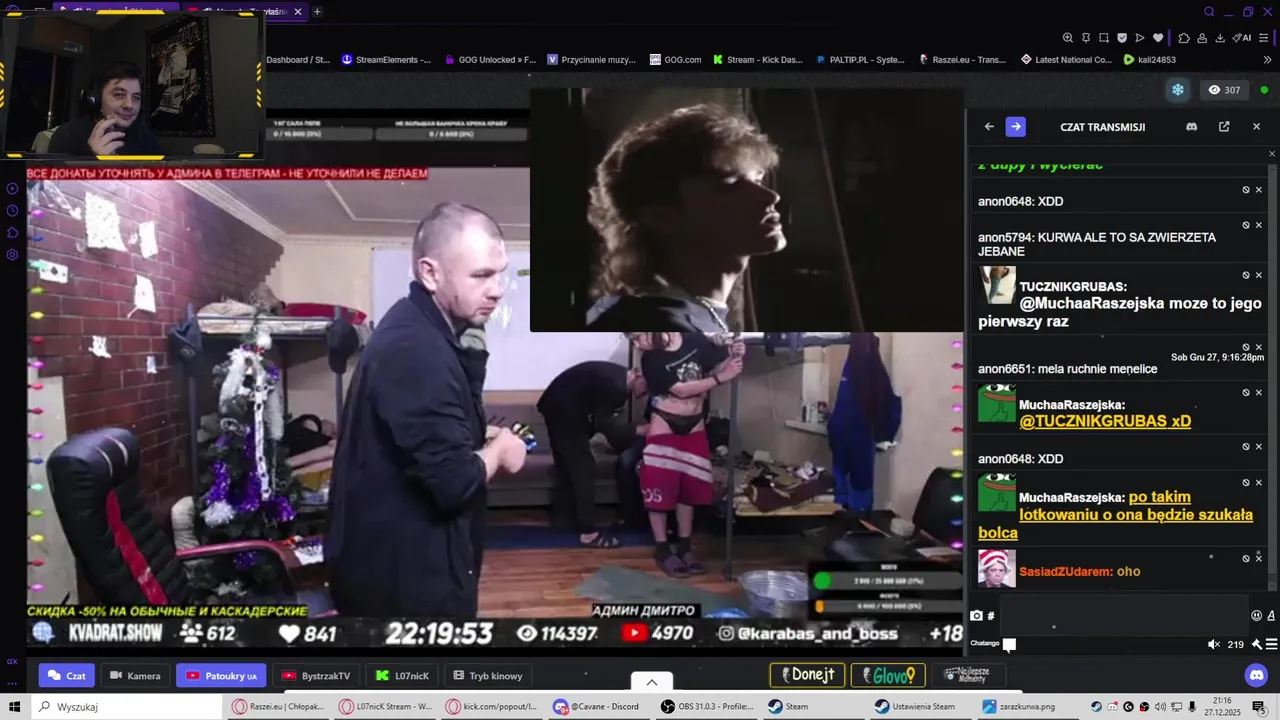Click the Najlepsze Momenty button
The height and width of the screenshot is (720, 1280).
968,675
